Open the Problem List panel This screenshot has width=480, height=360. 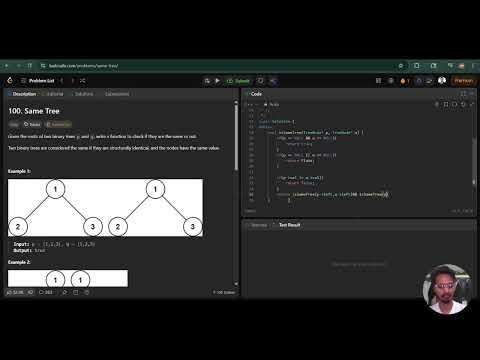click(38, 81)
